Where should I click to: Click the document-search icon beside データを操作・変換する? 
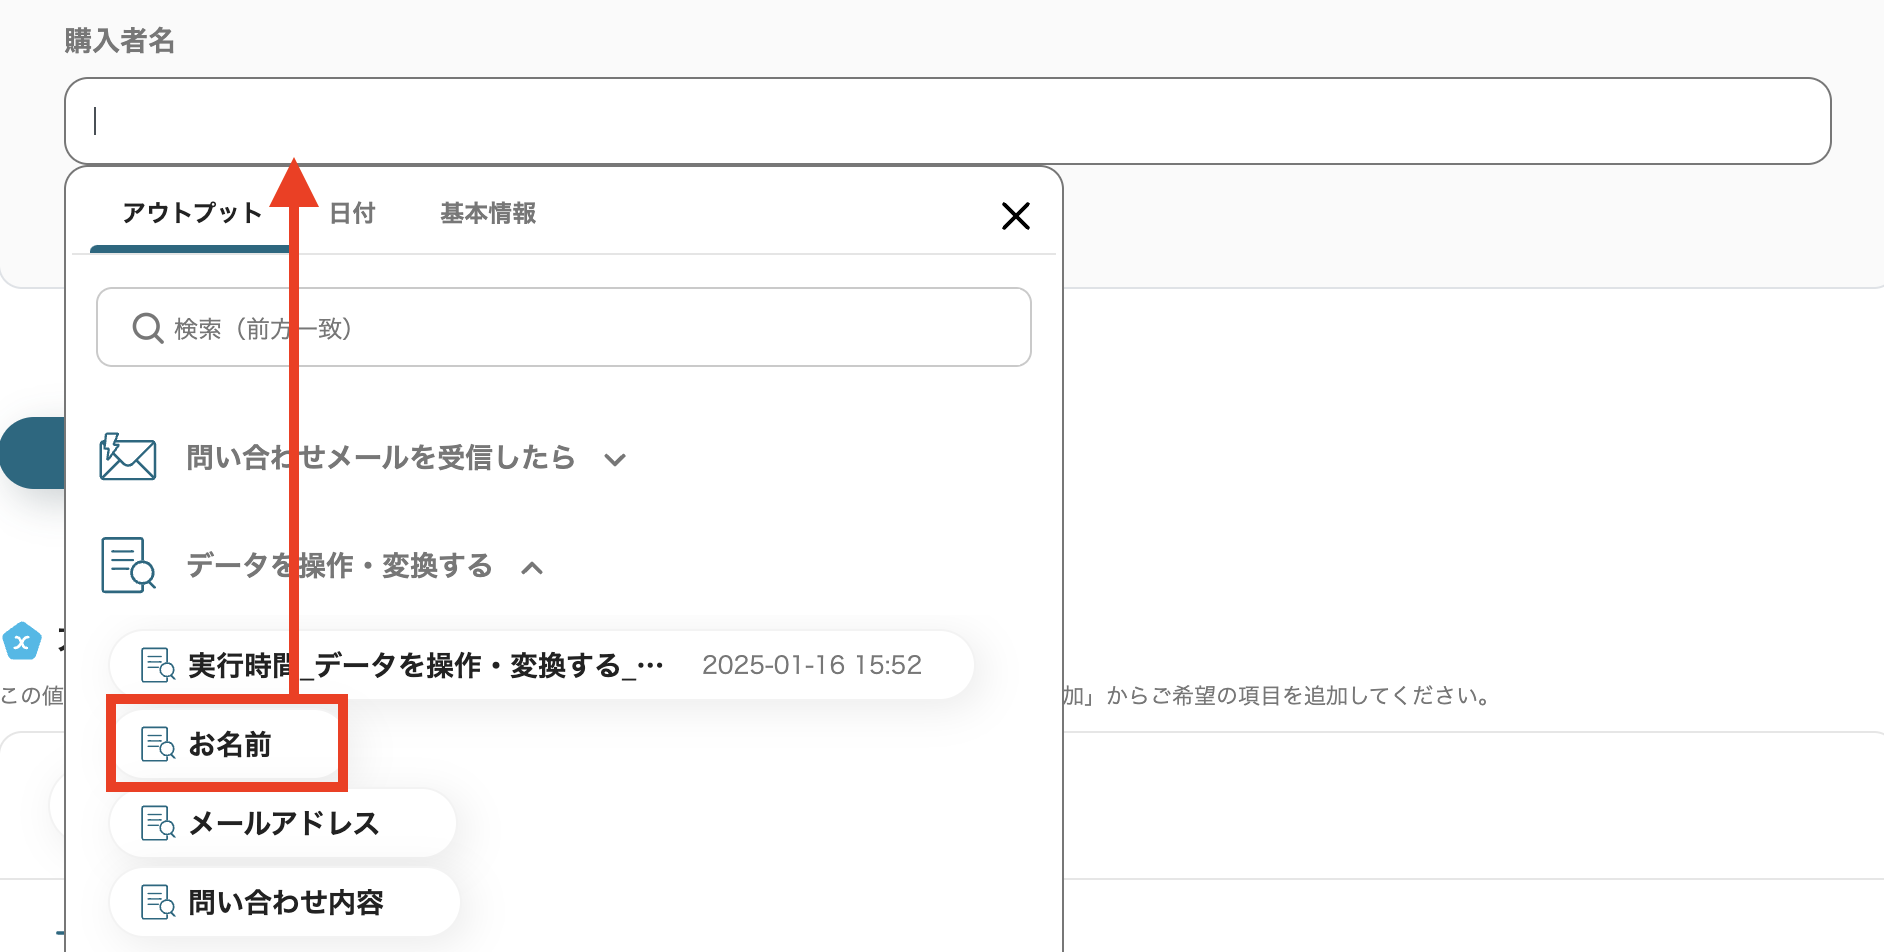coord(128,565)
